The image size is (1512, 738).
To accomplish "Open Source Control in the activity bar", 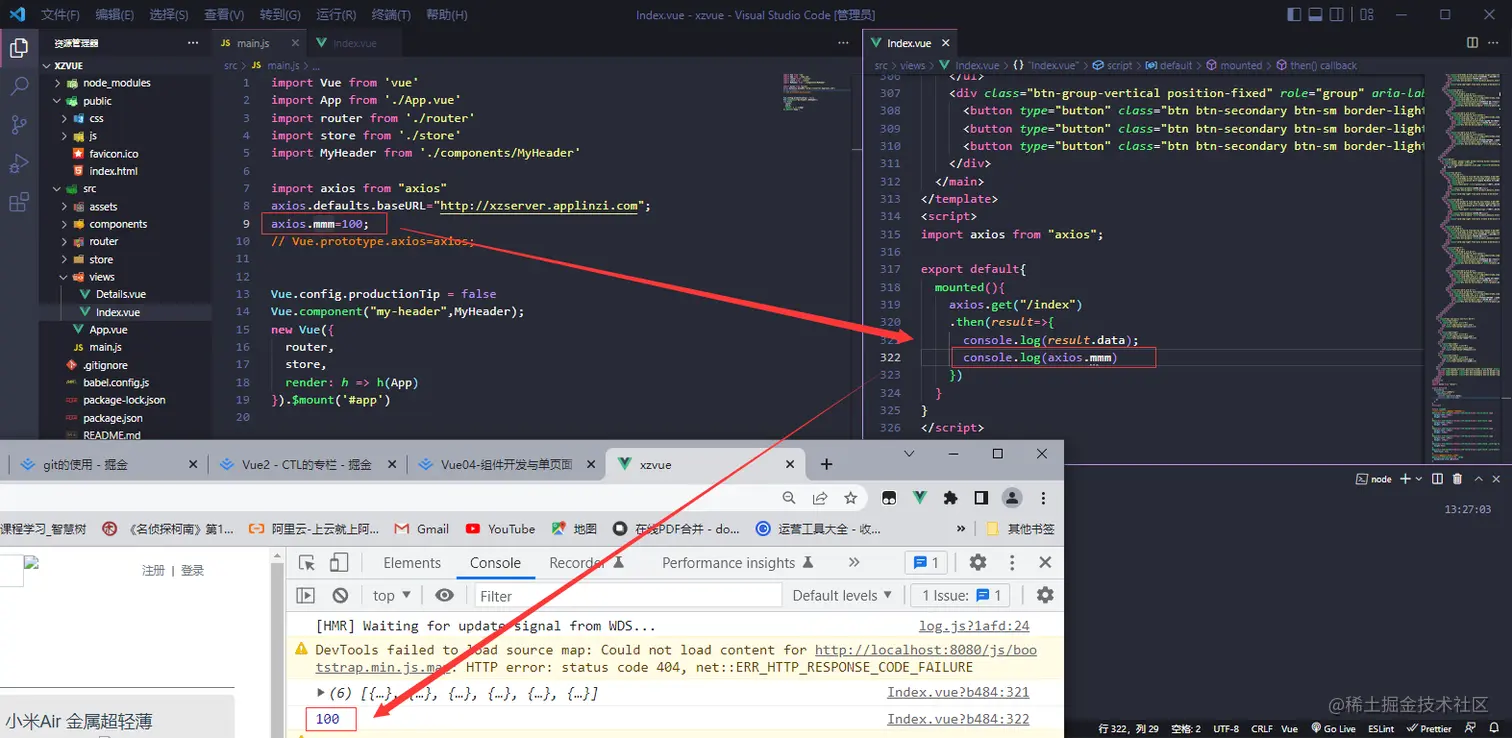I will [x=18, y=125].
